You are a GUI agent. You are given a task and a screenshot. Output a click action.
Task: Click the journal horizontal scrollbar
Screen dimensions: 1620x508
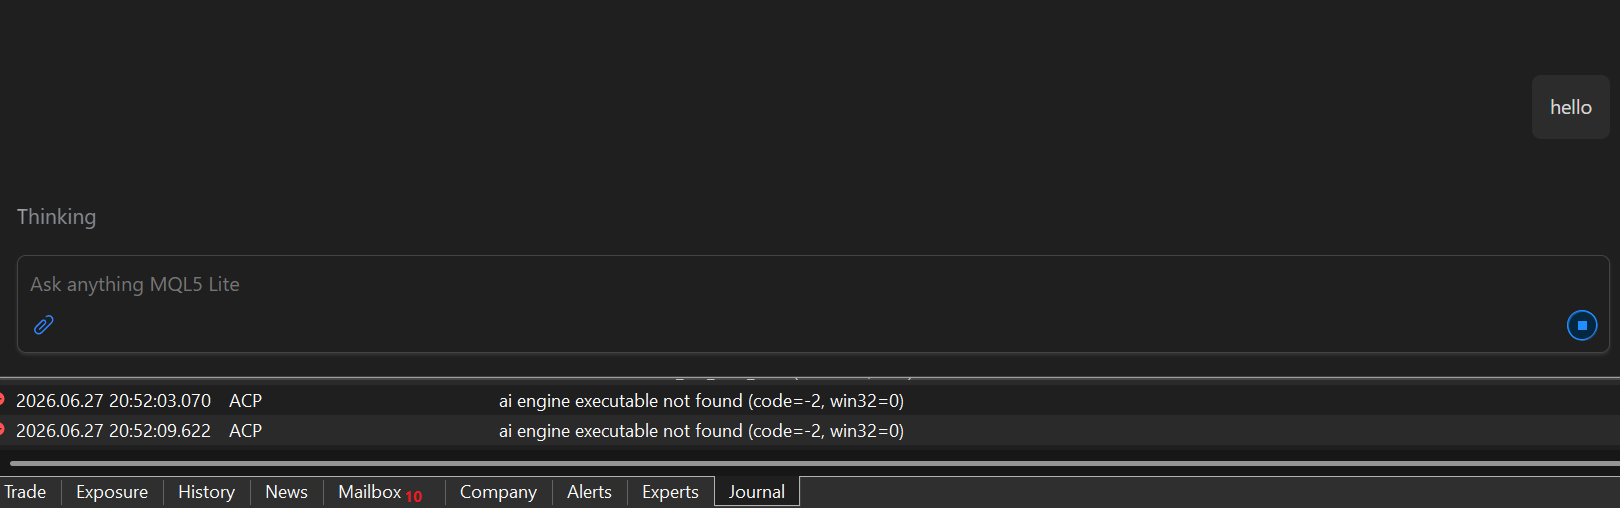click(814, 463)
